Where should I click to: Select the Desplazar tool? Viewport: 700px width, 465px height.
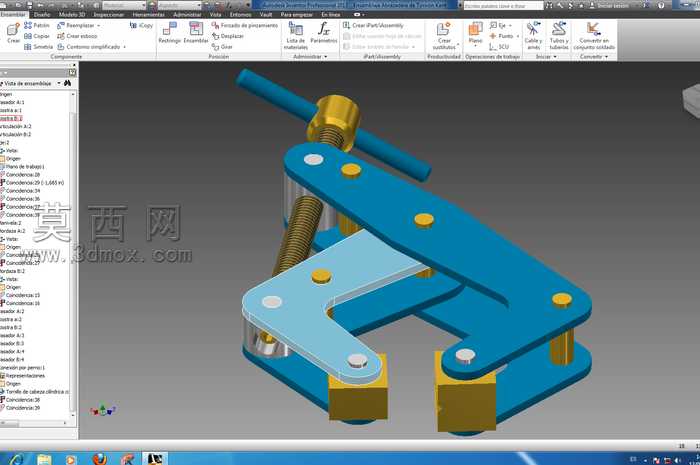click(x=228, y=36)
